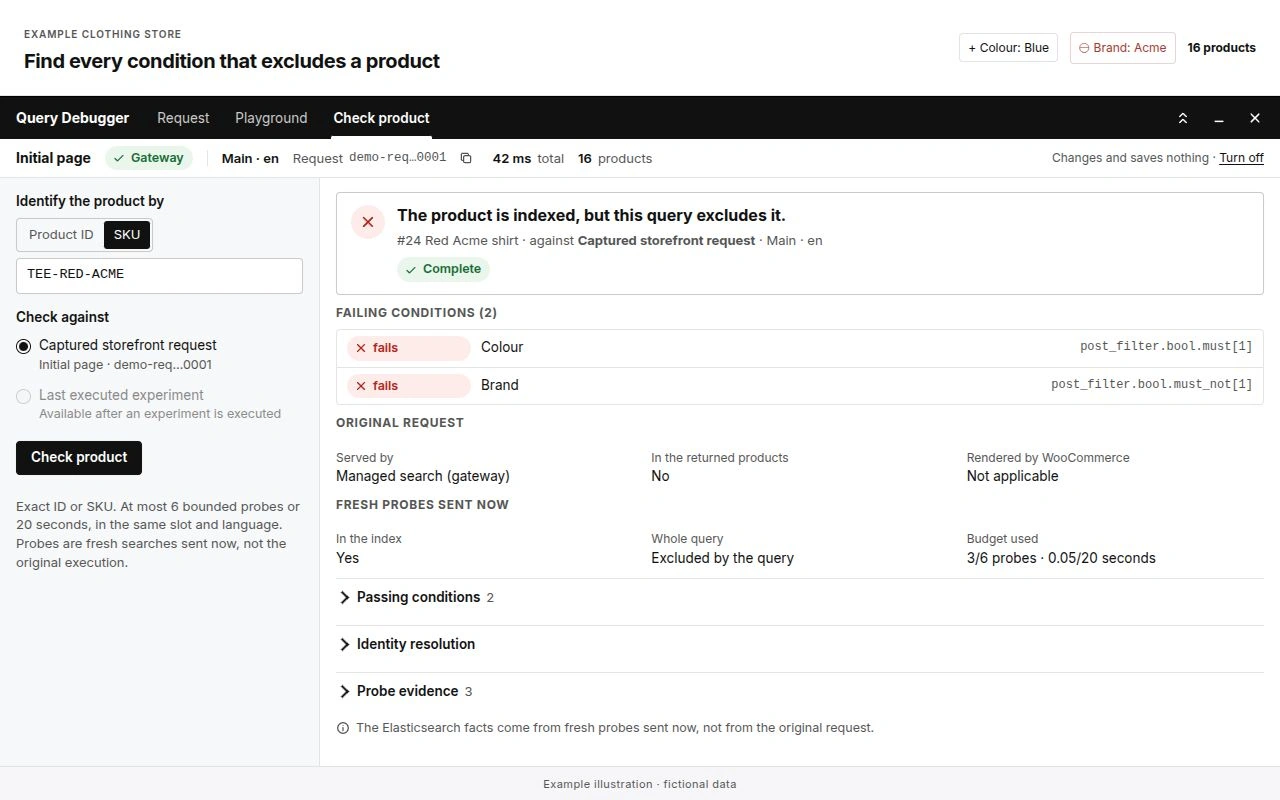Click the Managed search (gateway) value
The height and width of the screenshot is (800, 1280).
(x=423, y=476)
